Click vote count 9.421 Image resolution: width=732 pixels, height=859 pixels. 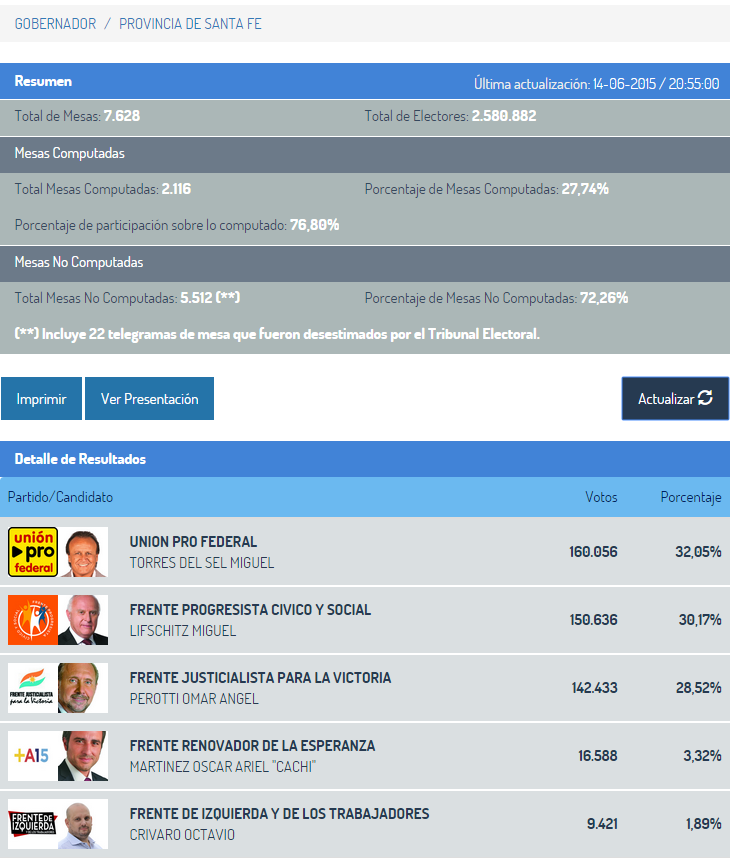602,823
